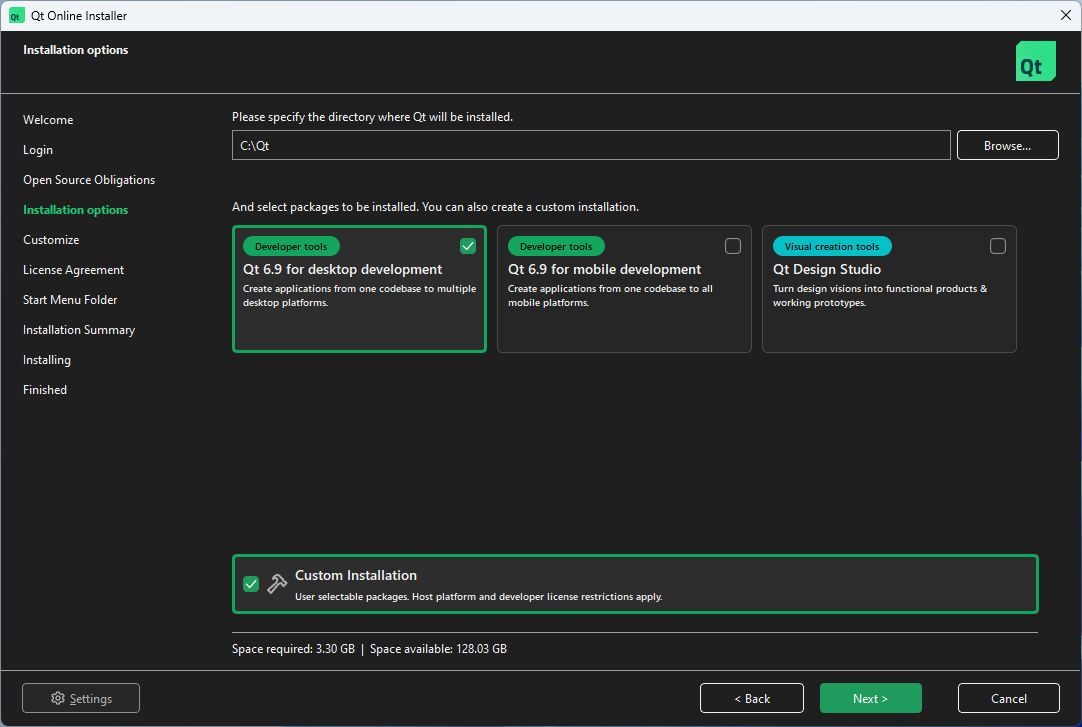Click the Qt icon in title bar
1082x727 pixels.
pos(16,16)
